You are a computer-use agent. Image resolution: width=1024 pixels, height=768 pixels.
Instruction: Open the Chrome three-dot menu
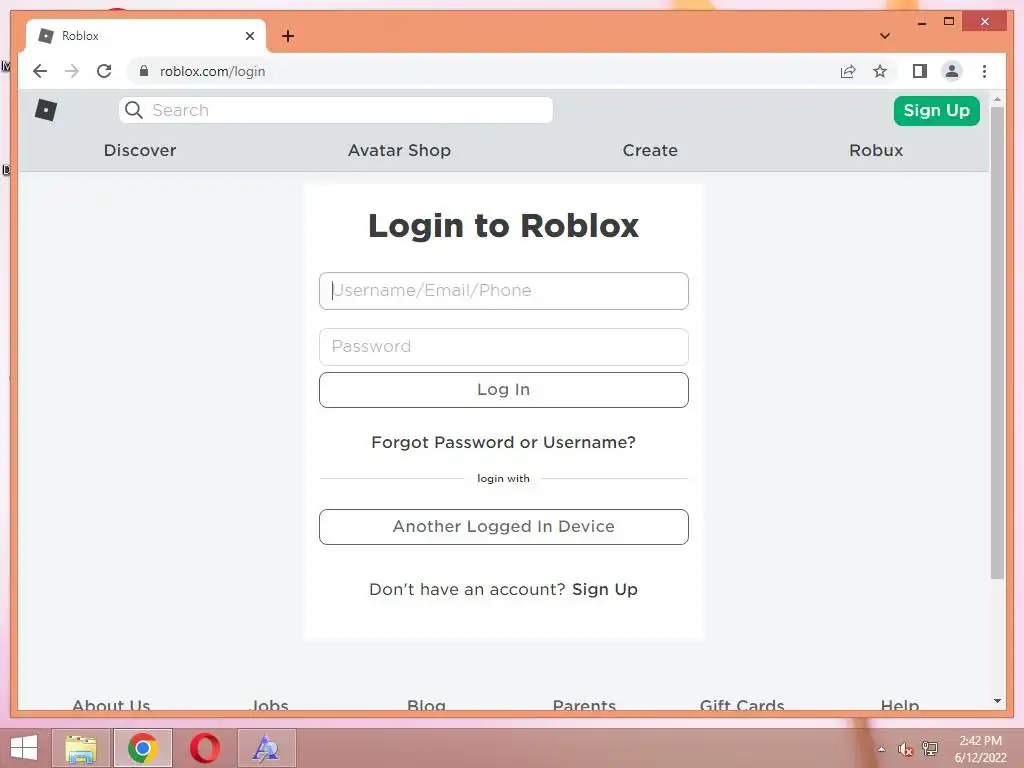pos(984,71)
